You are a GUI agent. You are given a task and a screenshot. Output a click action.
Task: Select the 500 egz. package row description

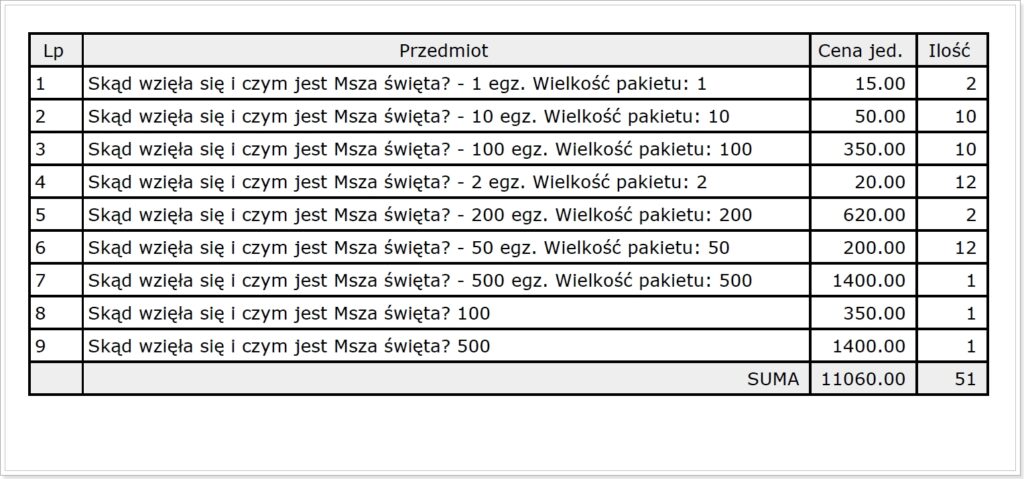pyautogui.click(x=446, y=280)
